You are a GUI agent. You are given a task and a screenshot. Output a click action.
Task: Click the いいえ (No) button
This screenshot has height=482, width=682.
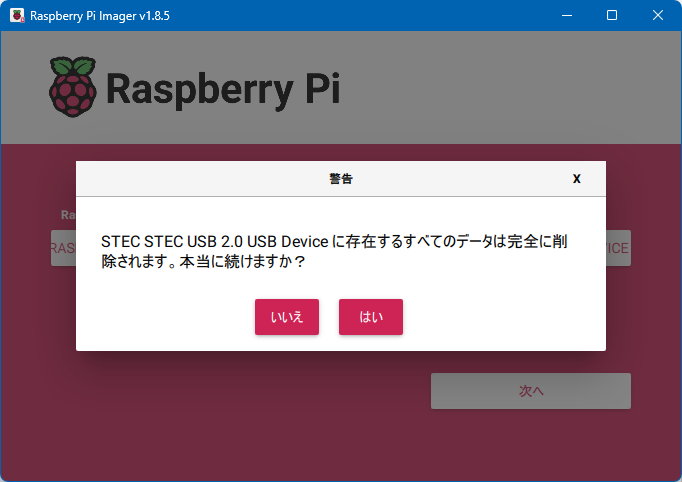[287, 317]
